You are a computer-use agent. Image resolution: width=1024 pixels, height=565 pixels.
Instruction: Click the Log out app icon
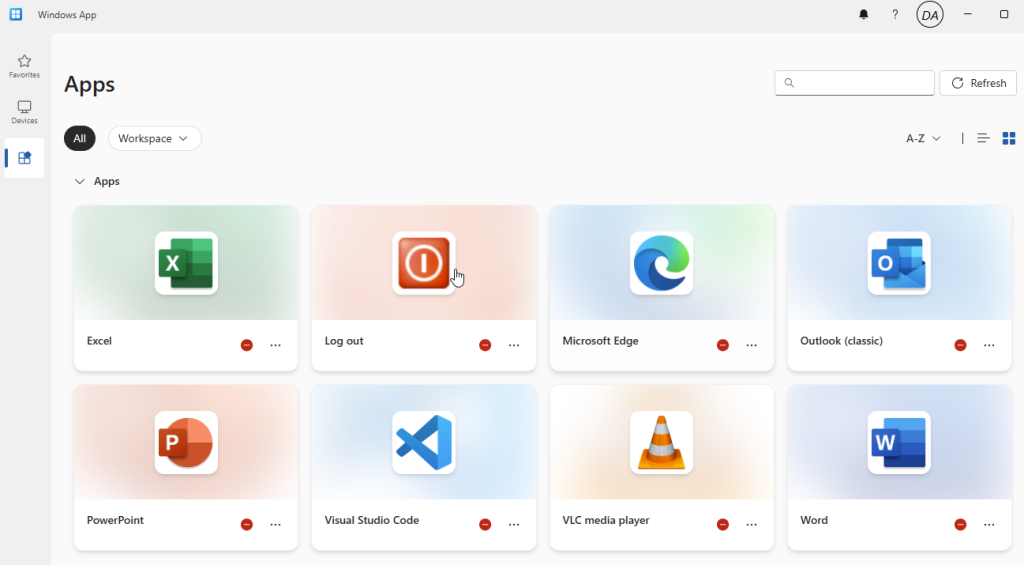tap(423, 263)
